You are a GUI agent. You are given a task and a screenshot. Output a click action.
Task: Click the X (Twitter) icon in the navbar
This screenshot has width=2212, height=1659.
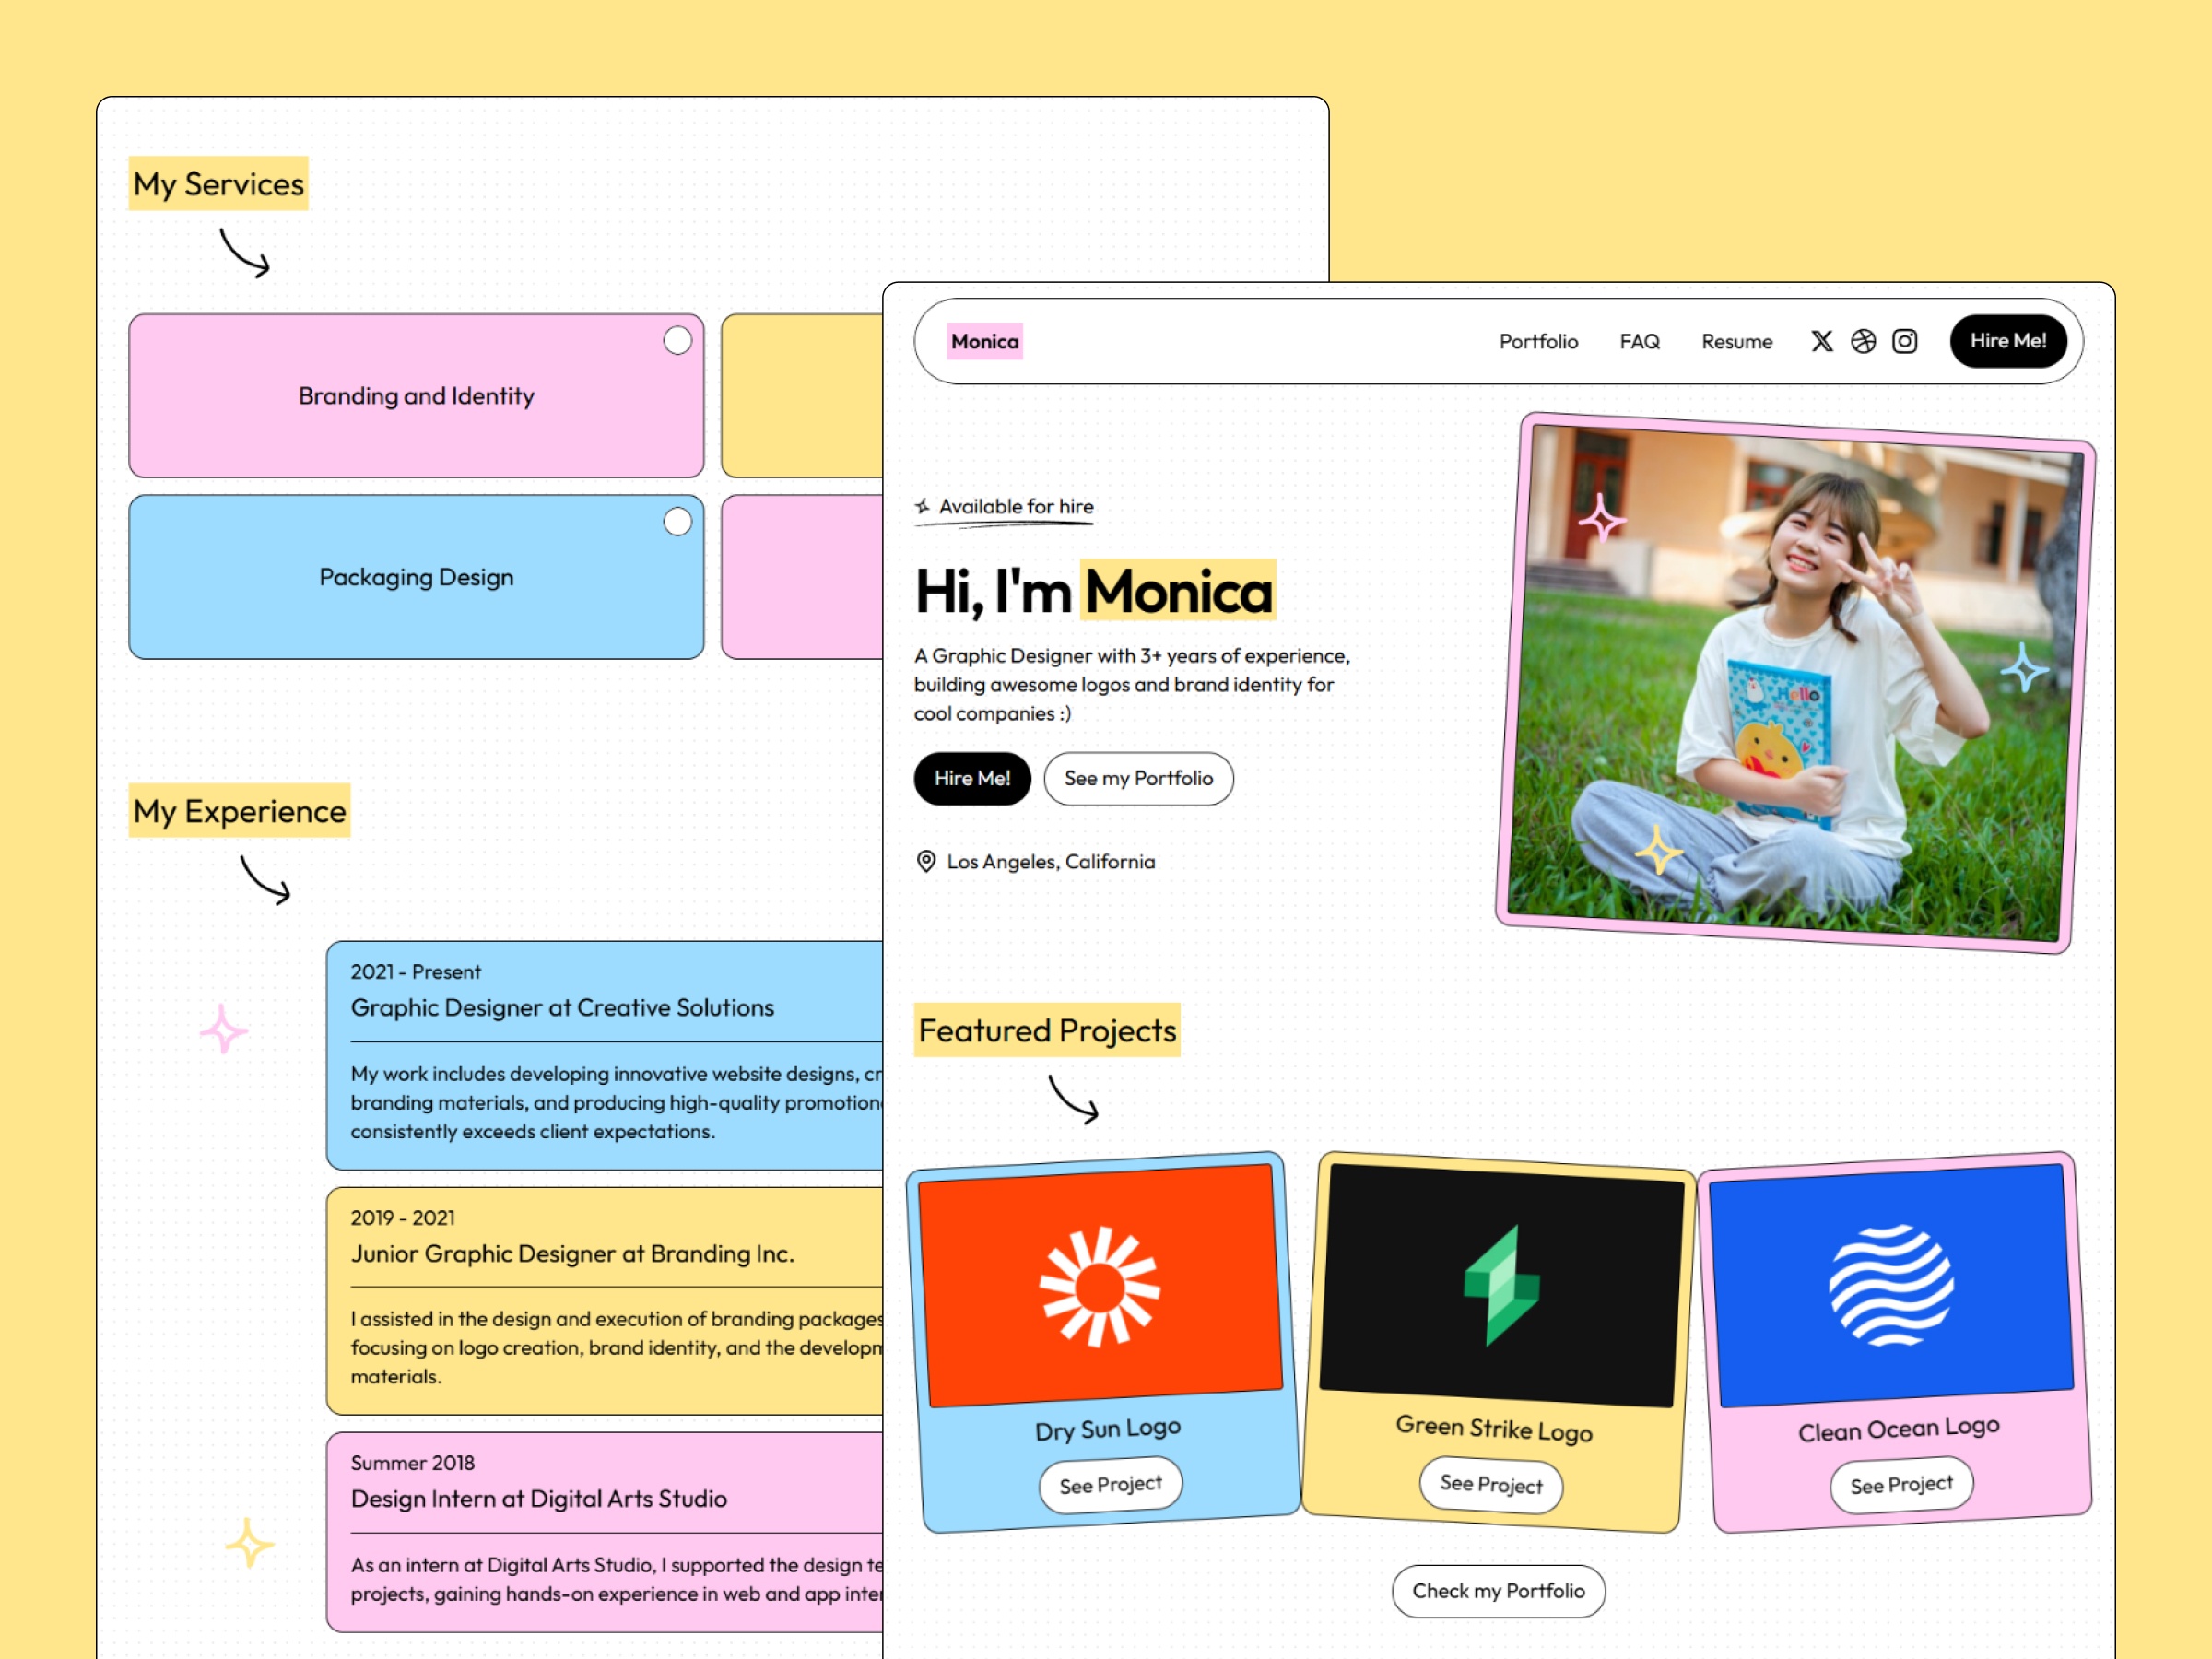click(1822, 341)
